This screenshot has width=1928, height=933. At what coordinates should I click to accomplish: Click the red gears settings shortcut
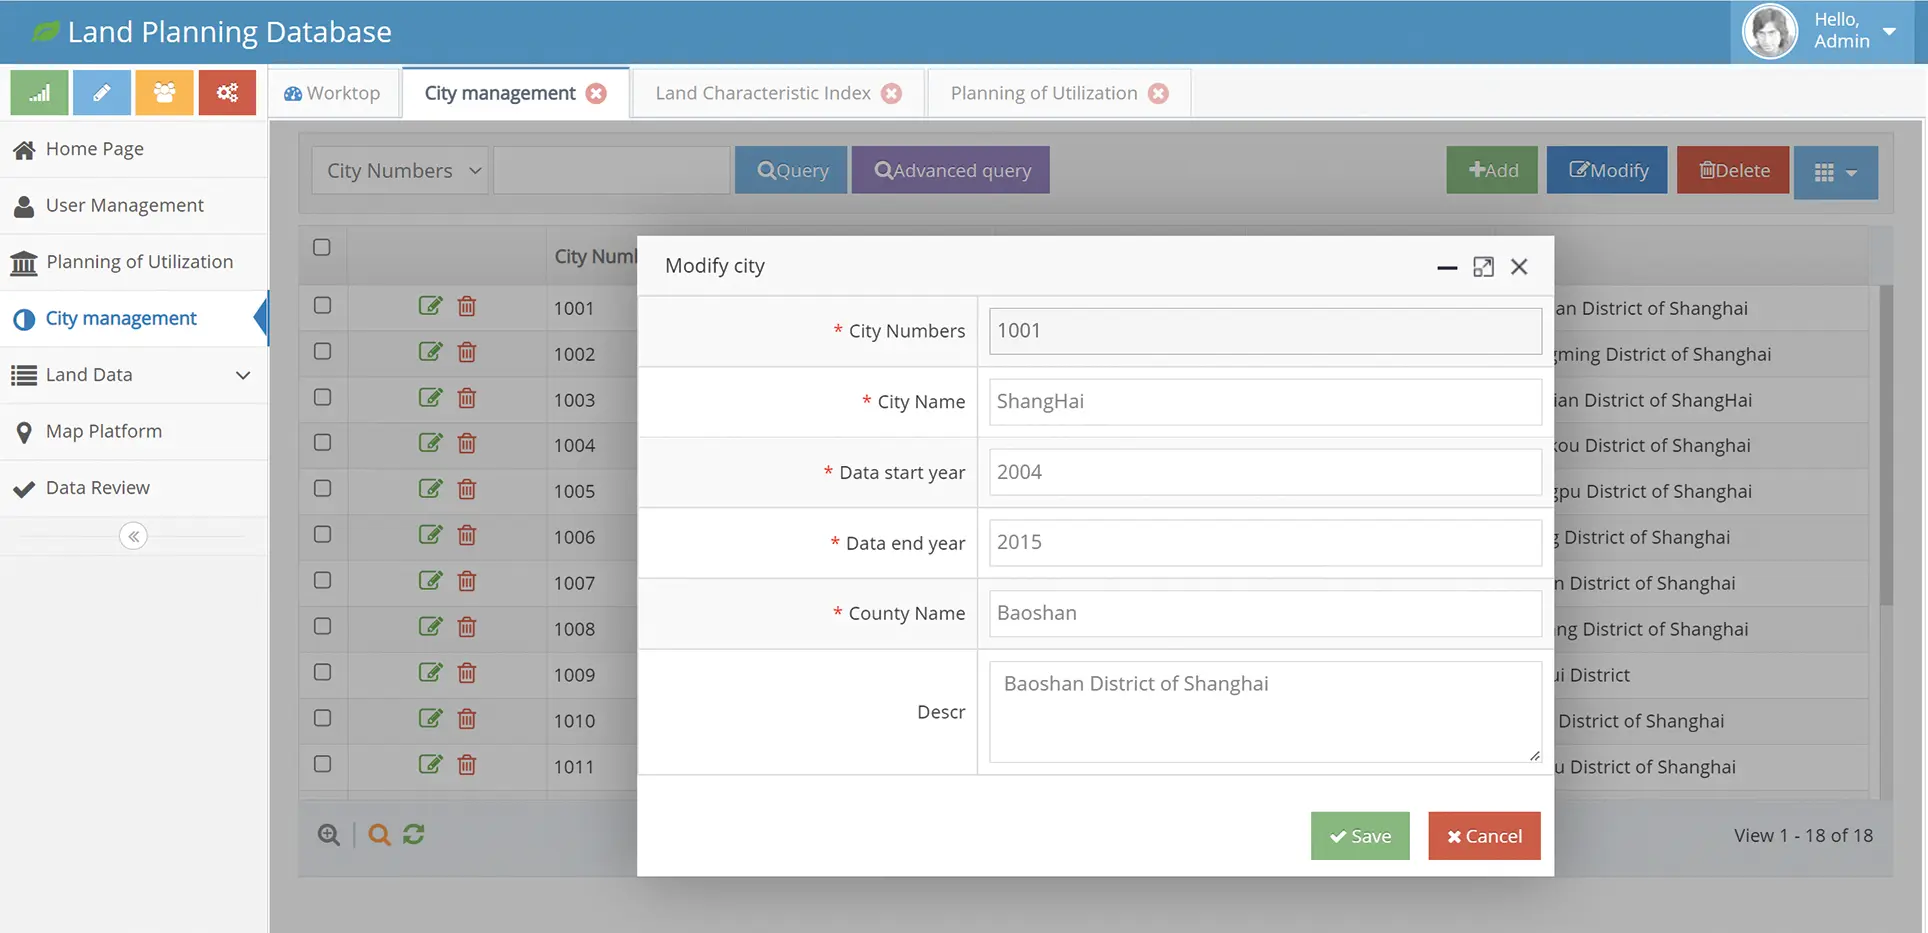click(x=227, y=93)
